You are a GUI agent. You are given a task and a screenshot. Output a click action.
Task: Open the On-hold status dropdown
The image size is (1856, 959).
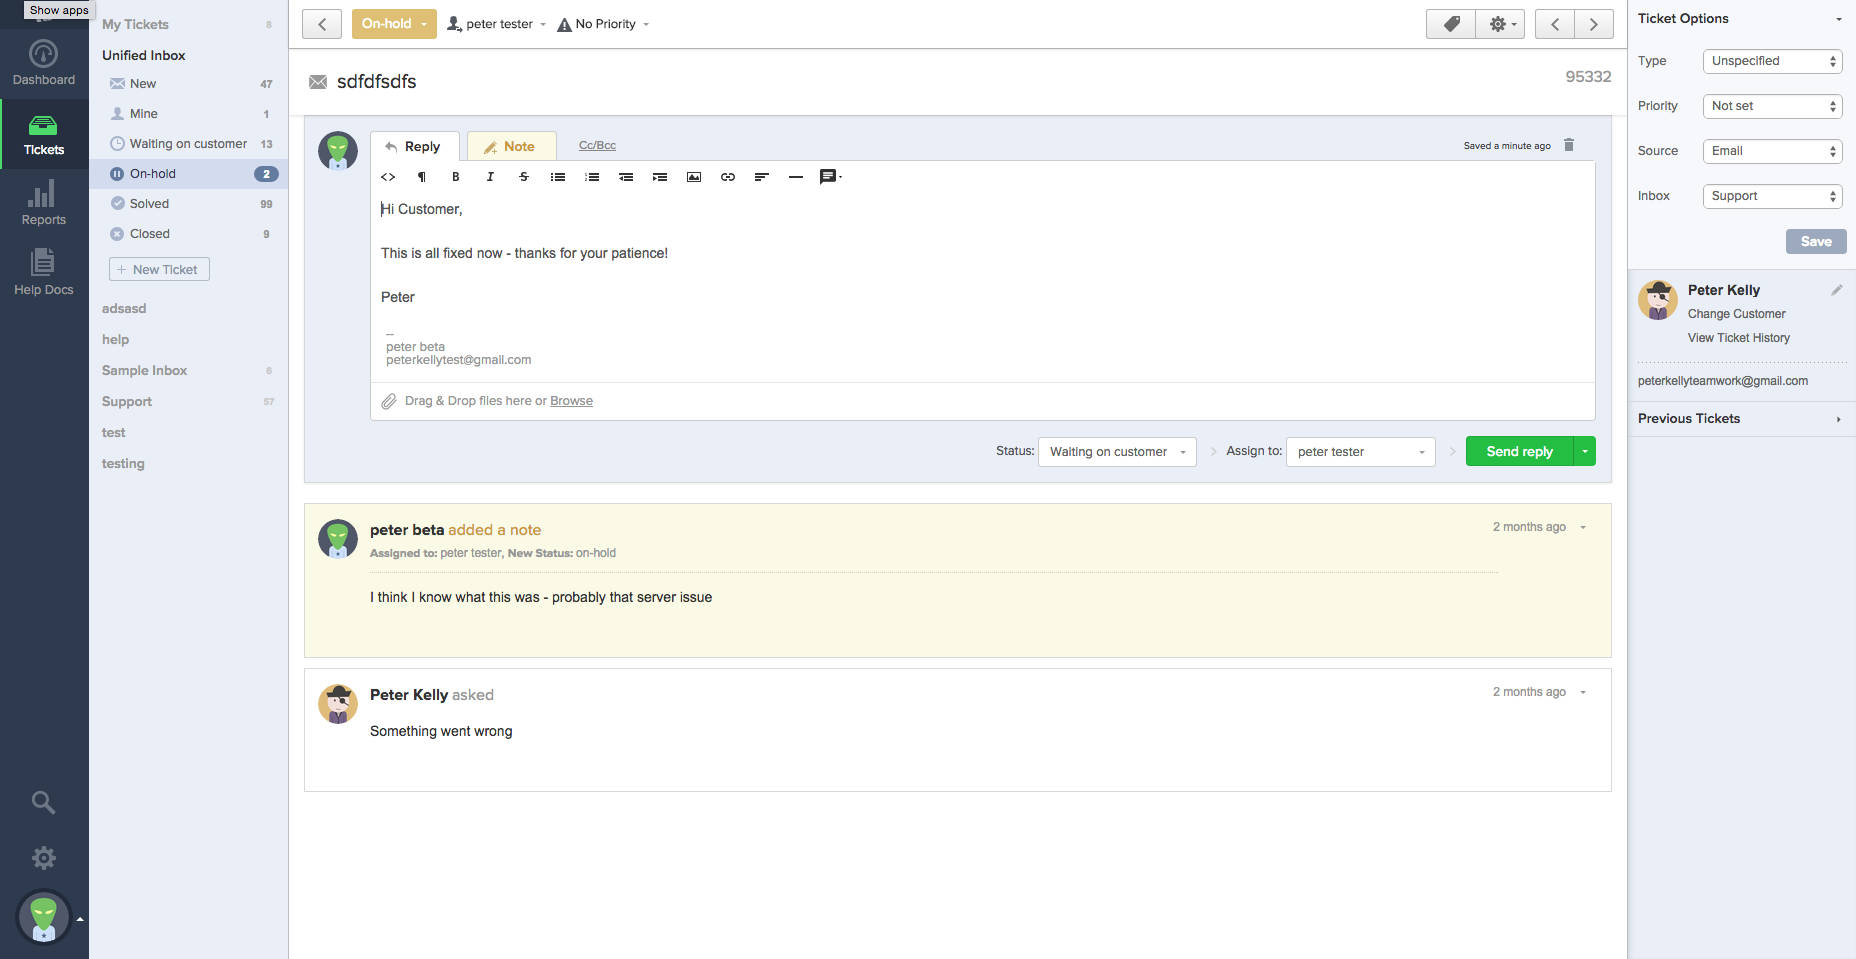(x=394, y=24)
